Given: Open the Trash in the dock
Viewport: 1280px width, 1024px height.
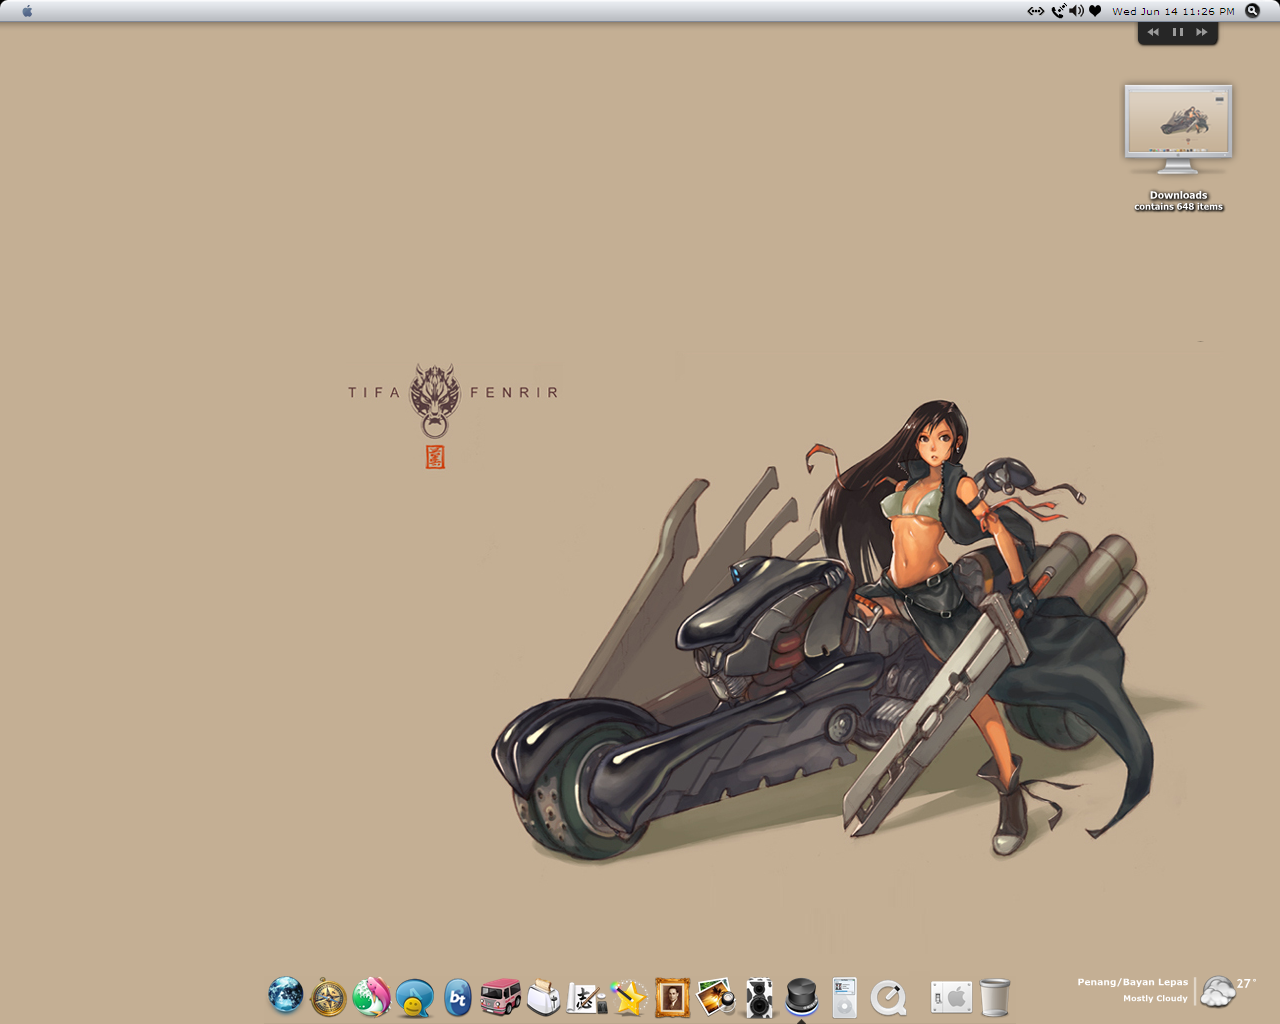Looking at the screenshot, I should tap(995, 997).
